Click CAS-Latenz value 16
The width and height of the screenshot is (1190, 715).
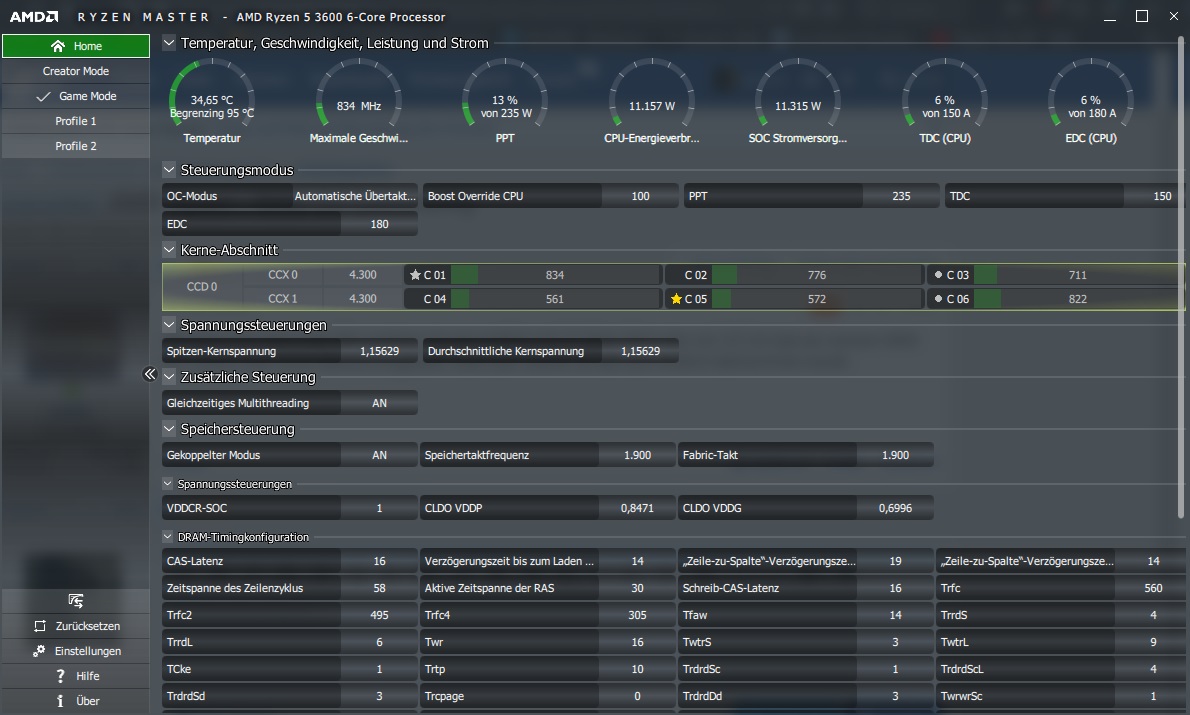(x=379, y=562)
